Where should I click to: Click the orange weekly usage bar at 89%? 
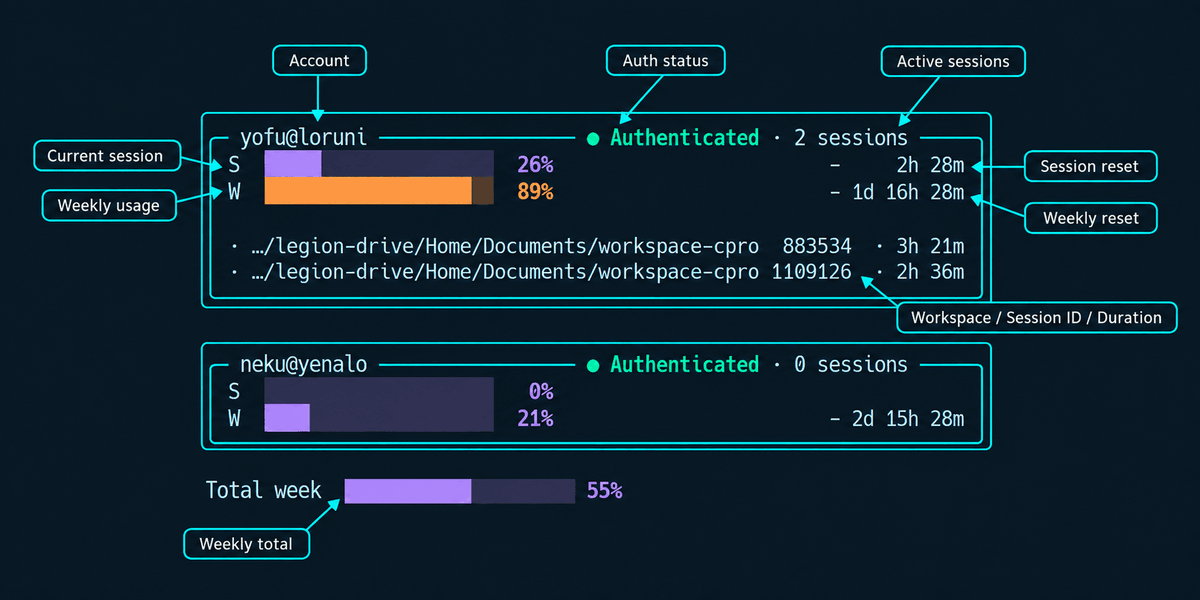[x=379, y=191]
